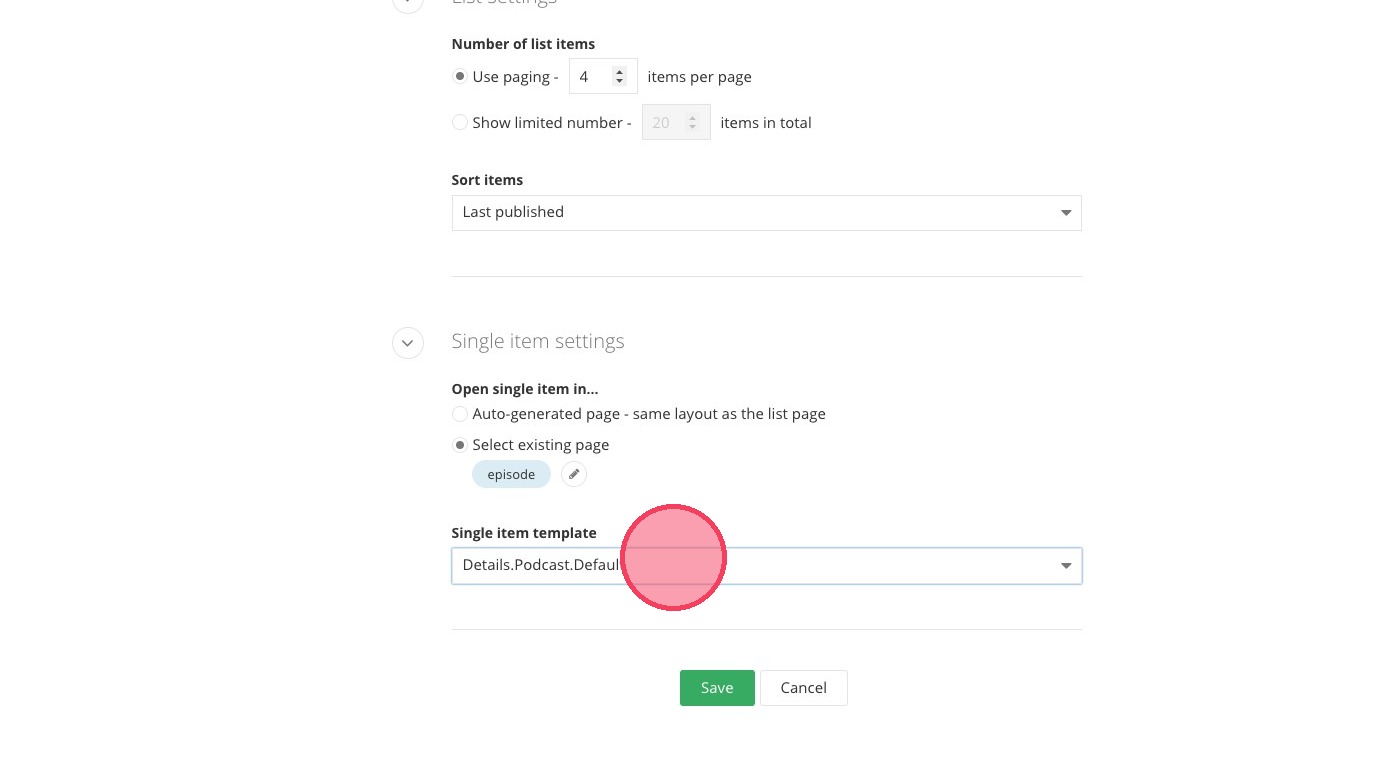Click the episode page tag
Screen dimensions: 1376x770
(x=511, y=474)
